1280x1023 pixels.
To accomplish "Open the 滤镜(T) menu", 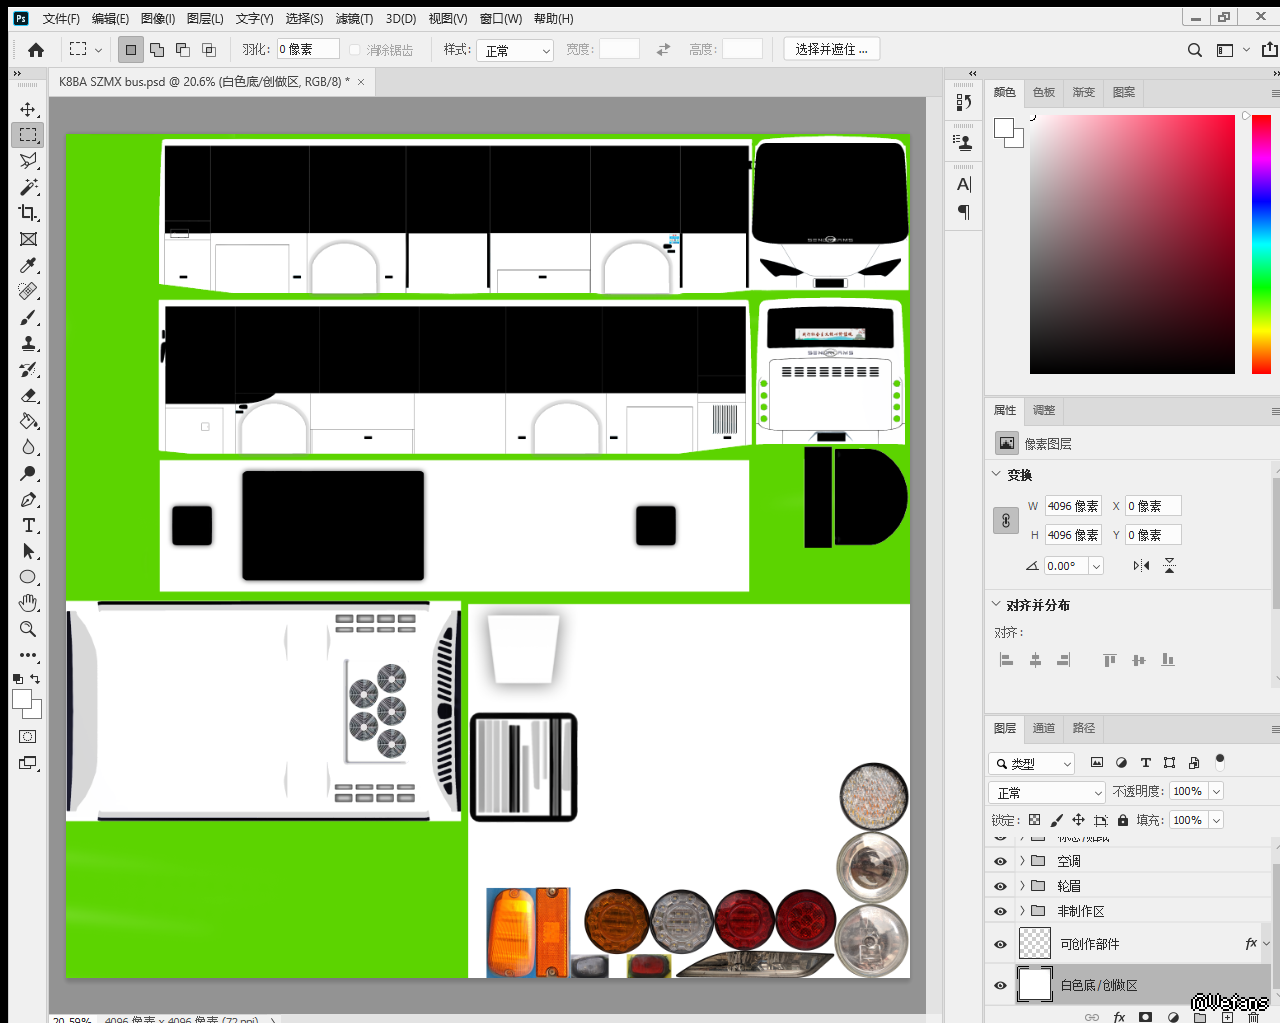I will click(x=354, y=19).
